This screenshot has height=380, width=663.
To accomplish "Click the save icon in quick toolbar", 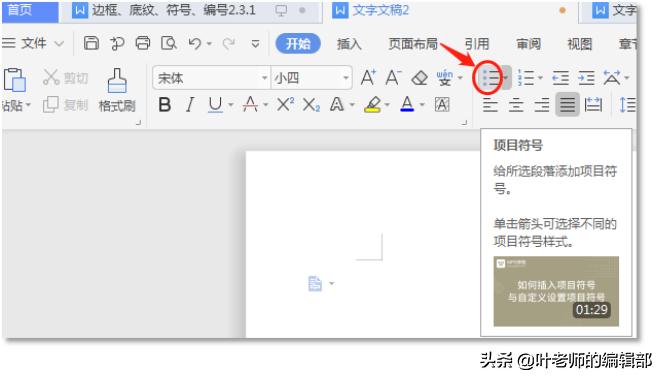I will coord(91,43).
